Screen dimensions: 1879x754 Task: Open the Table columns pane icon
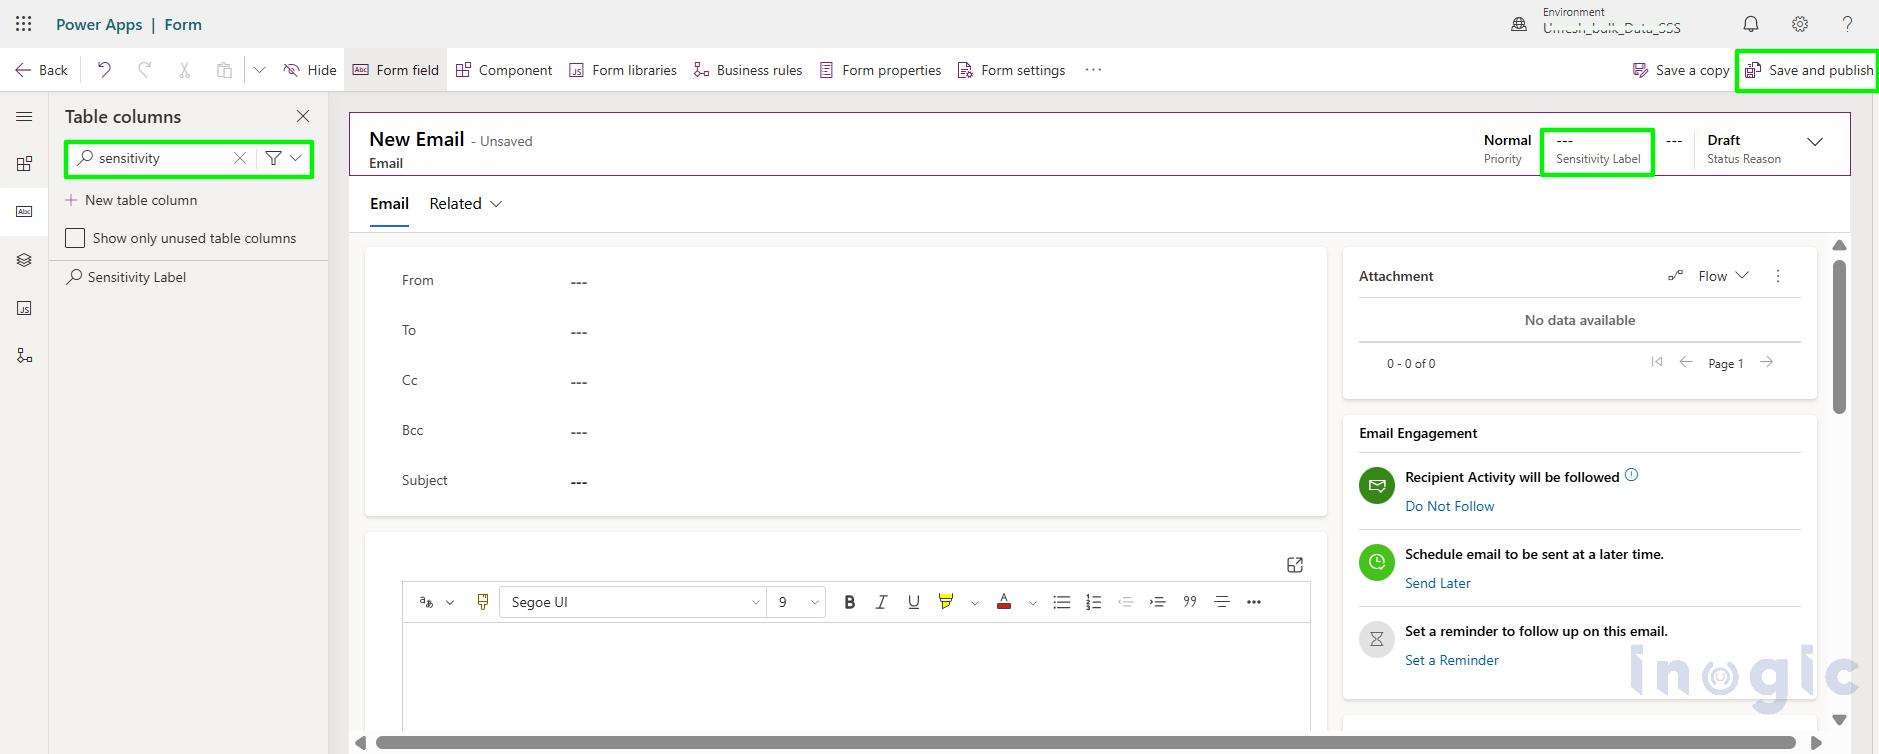coord(24,212)
